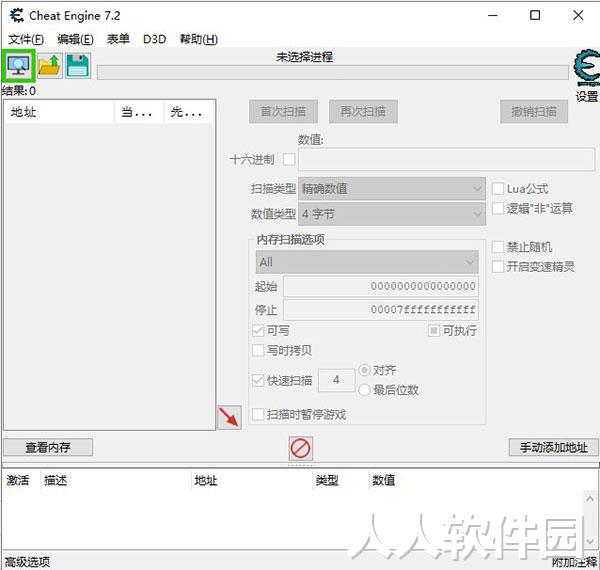
Task: Click the 撤销扫描 button
Action: (x=534, y=112)
